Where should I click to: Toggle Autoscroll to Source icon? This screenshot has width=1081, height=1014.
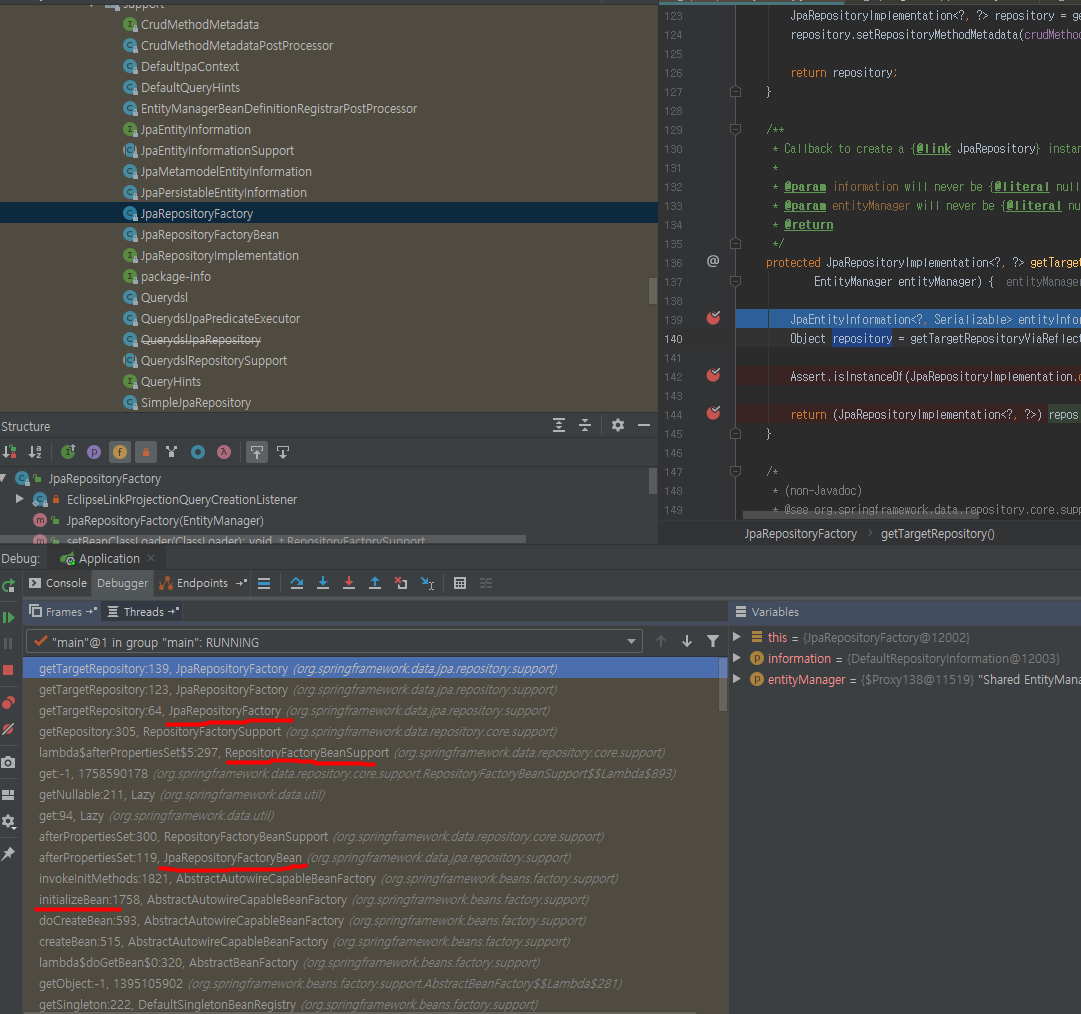(x=256, y=452)
